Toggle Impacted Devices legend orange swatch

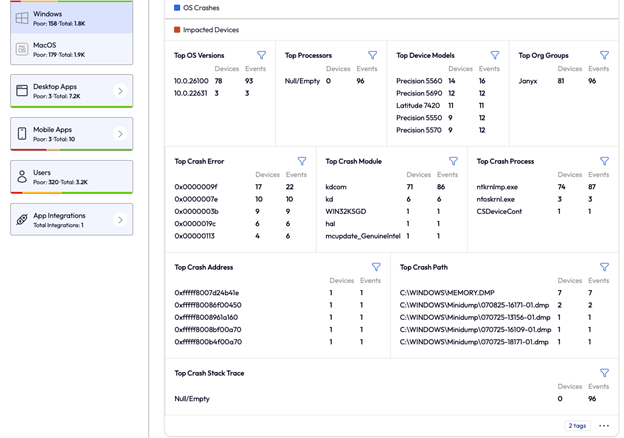point(177,30)
